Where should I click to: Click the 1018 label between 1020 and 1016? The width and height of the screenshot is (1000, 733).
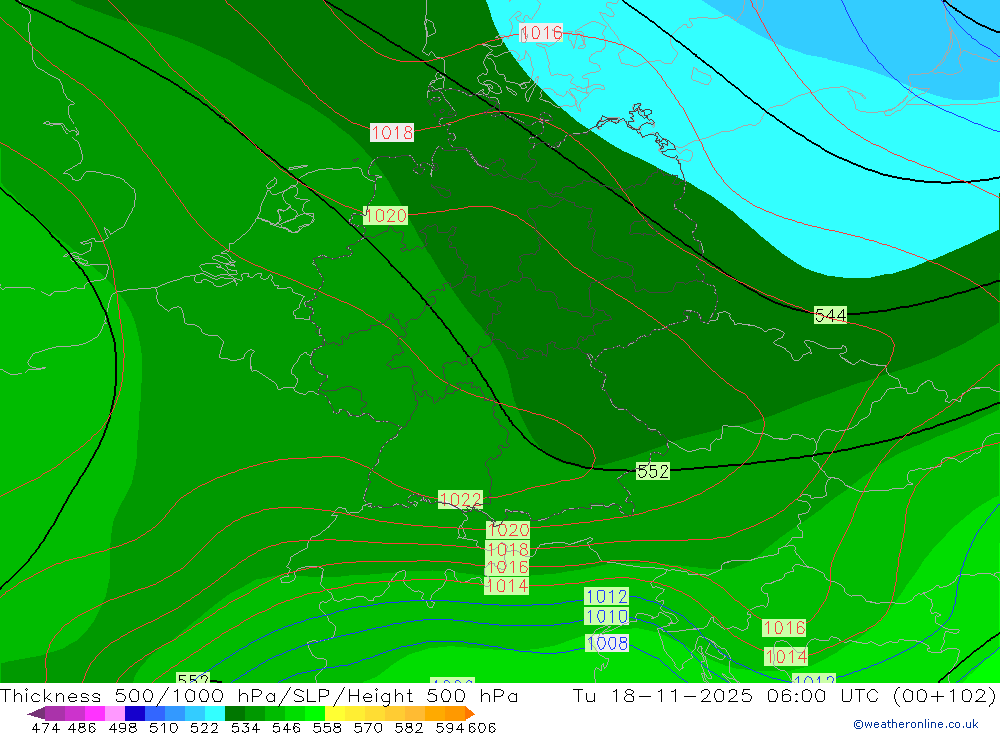(x=507, y=549)
